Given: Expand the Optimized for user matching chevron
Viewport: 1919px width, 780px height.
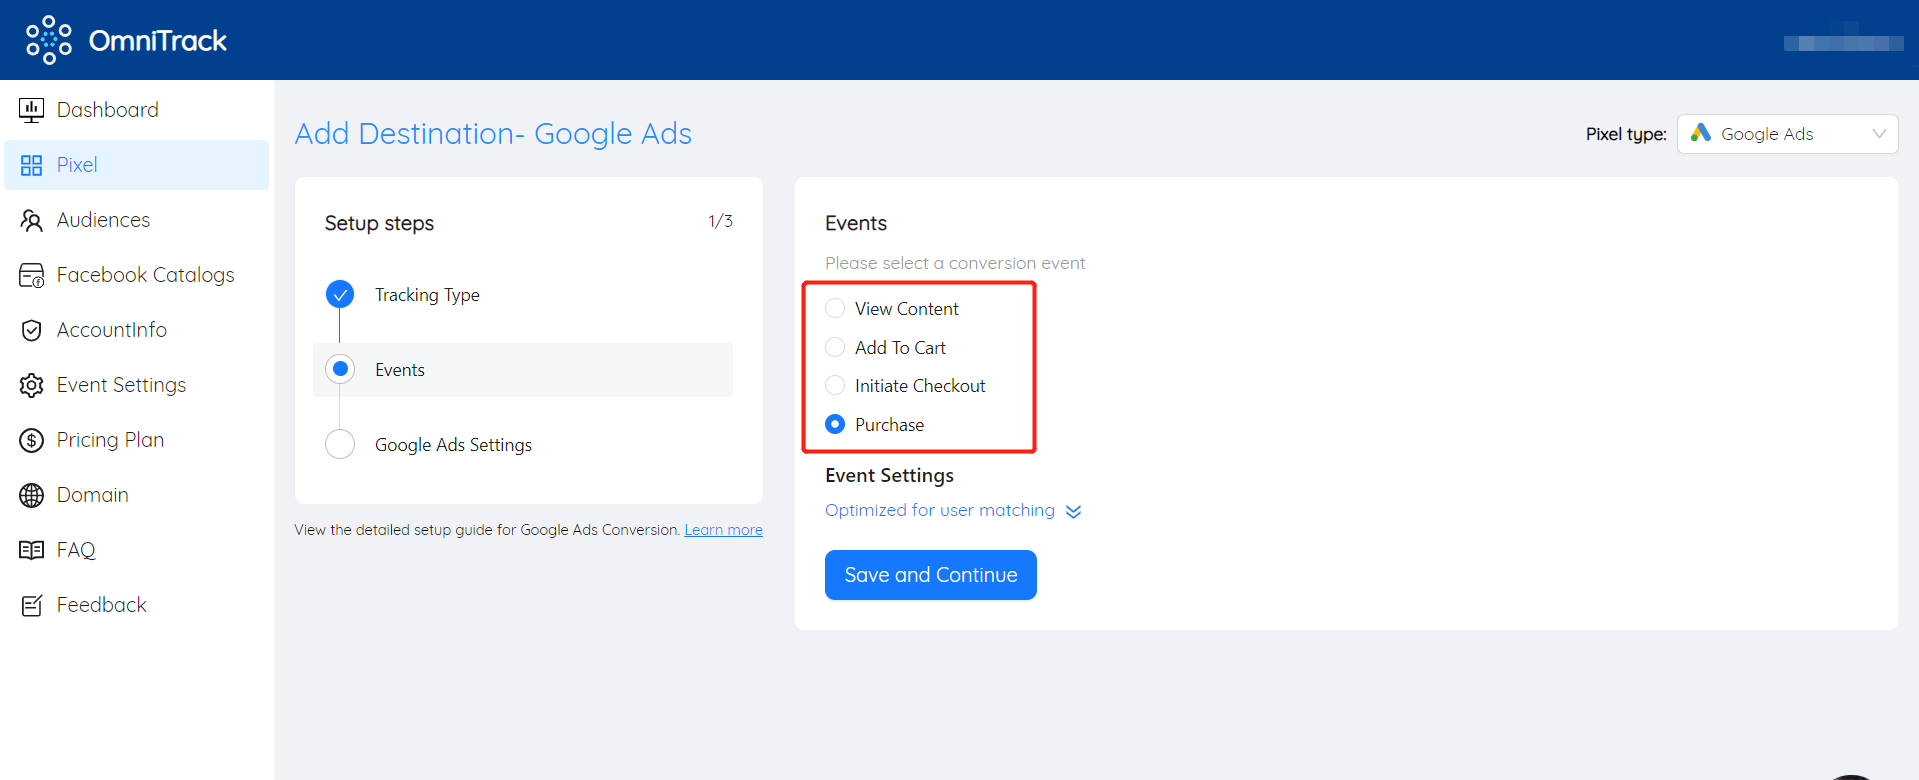Looking at the screenshot, I should 1073,511.
